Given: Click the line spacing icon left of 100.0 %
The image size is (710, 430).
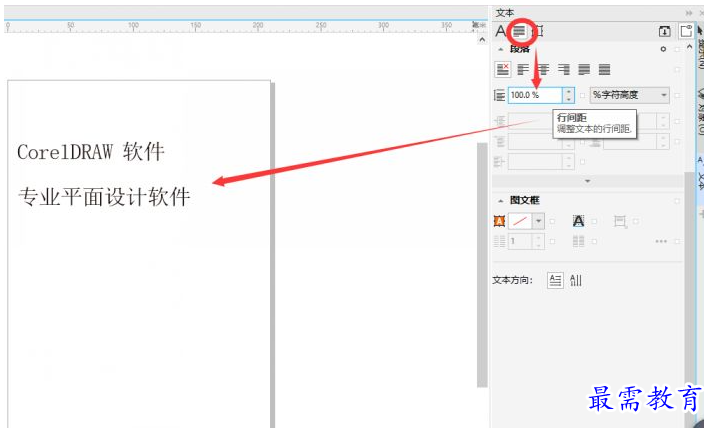Looking at the screenshot, I should point(499,95).
